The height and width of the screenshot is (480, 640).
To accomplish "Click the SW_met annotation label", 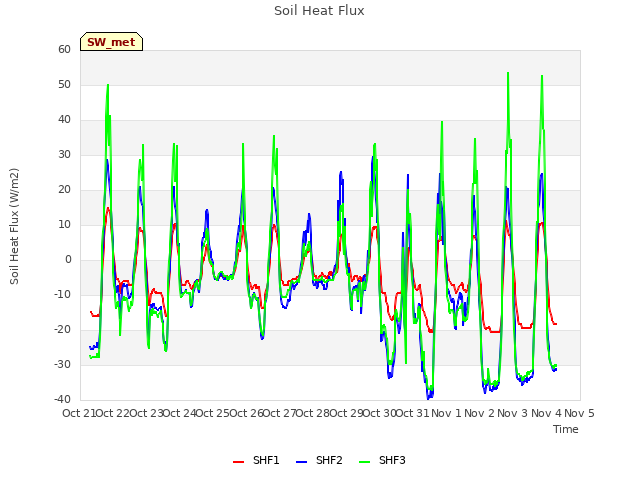I will [111, 42].
